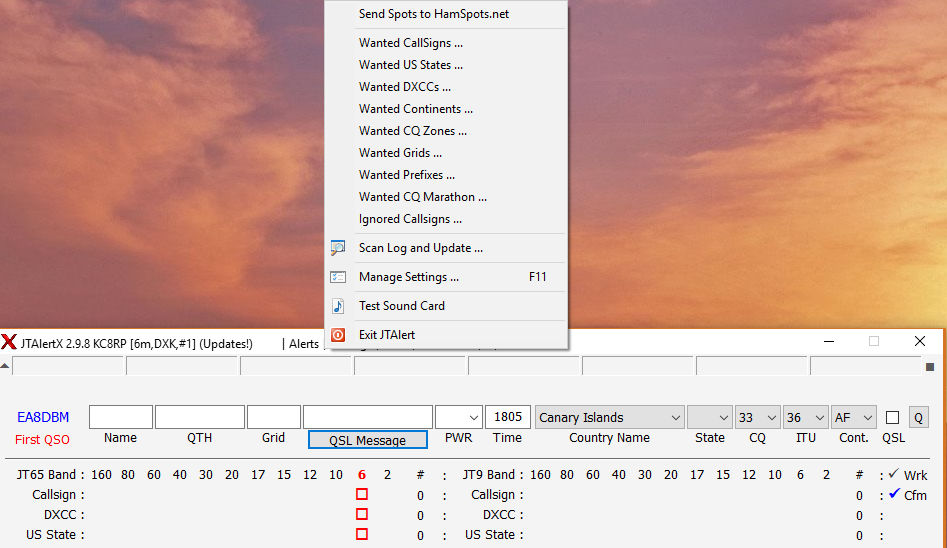This screenshot has width=947, height=548.
Task: Click the Test Sound Card music note icon
Action: [x=338, y=306]
